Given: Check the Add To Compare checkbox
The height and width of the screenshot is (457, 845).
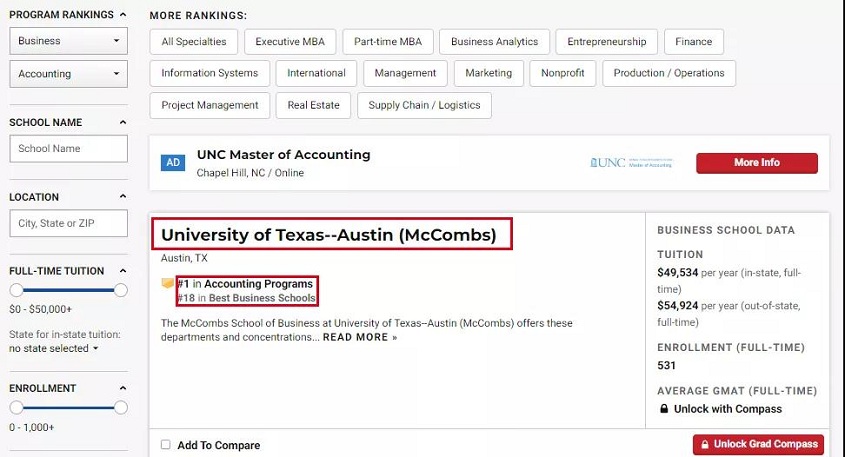Looking at the screenshot, I should point(165,445).
